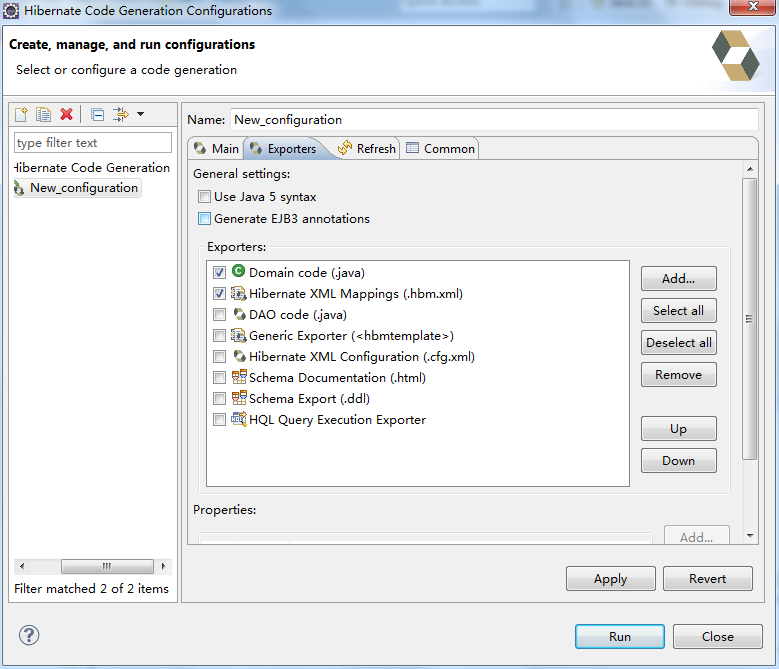Close the window with red X button
Viewport: 779px width, 669px height.
point(752,7)
